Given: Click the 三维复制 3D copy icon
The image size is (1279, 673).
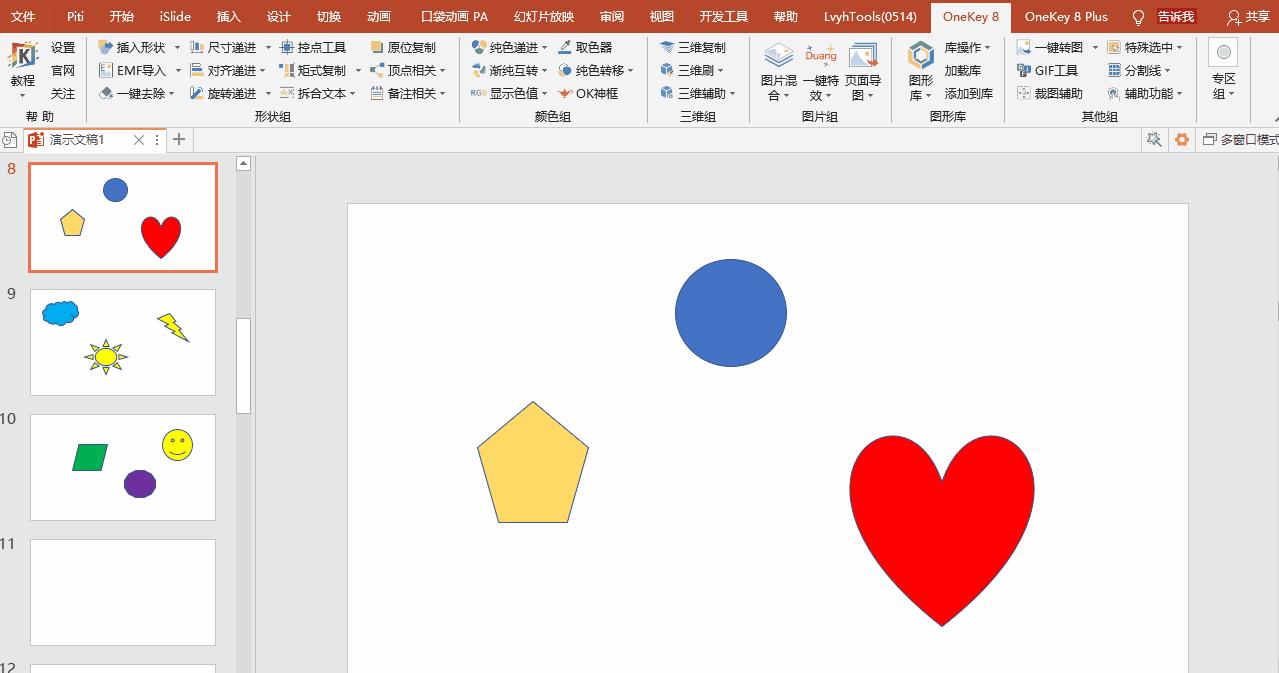Looking at the screenshot, I should (667, 47).
